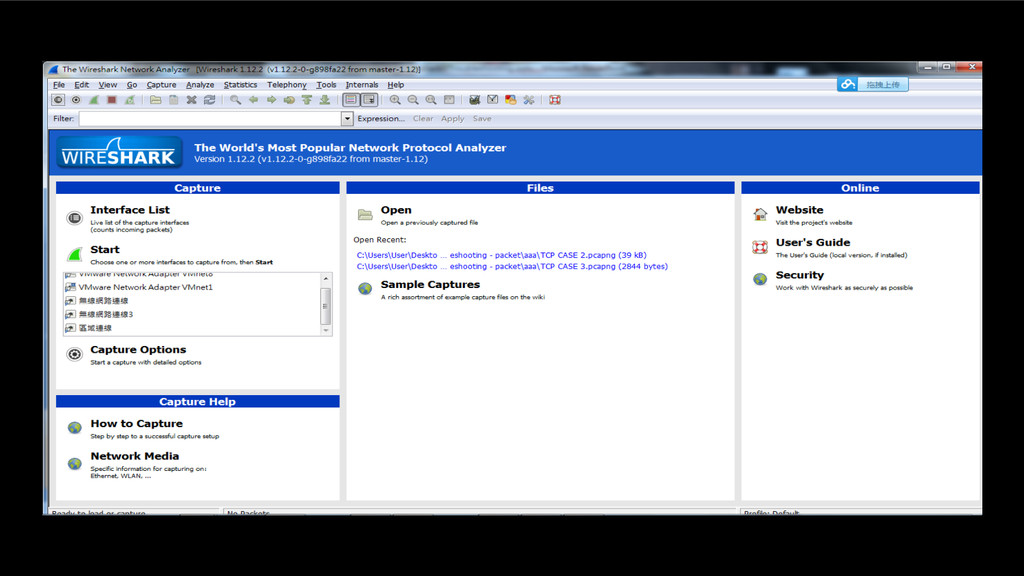Click the interface list scroll-down arrow

tap(326, 330)
